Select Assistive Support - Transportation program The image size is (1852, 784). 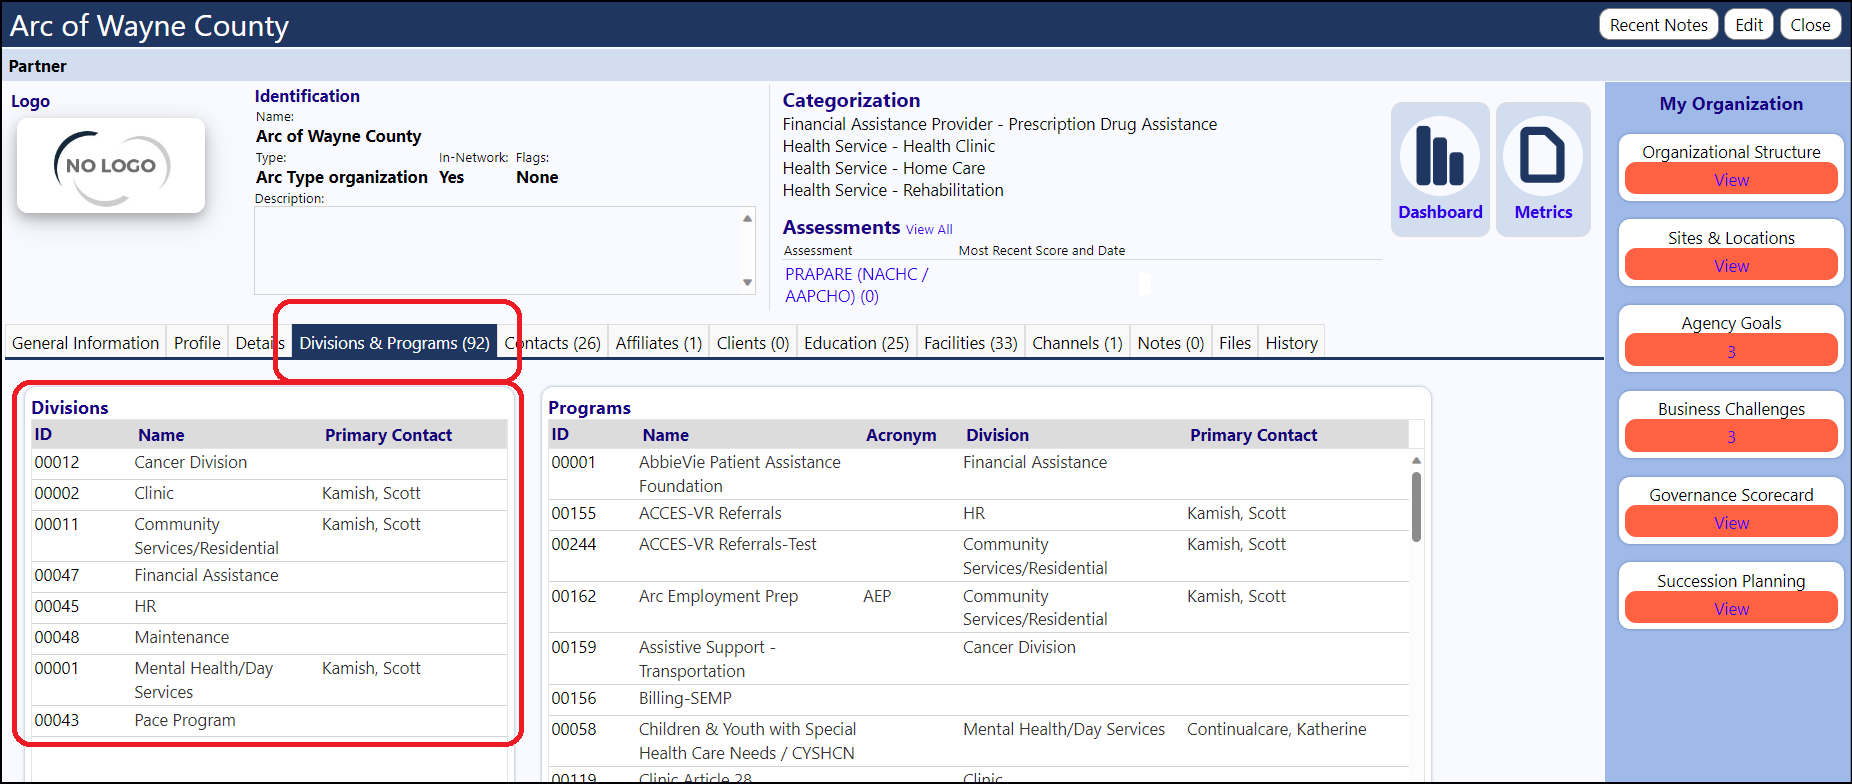click(x=979, y=659)
